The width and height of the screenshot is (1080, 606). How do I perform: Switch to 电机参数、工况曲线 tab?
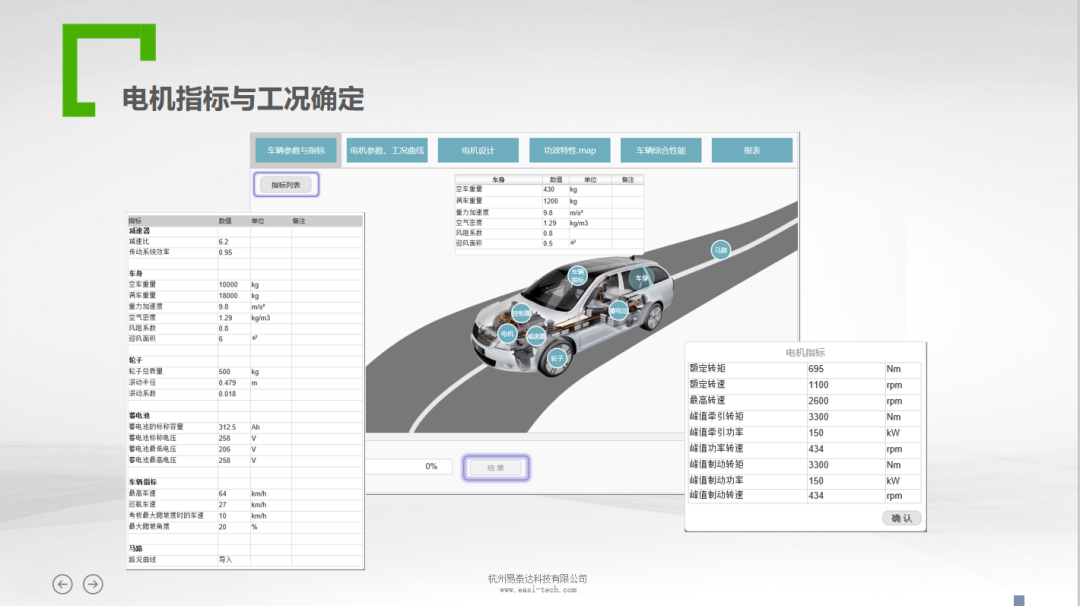387,150
